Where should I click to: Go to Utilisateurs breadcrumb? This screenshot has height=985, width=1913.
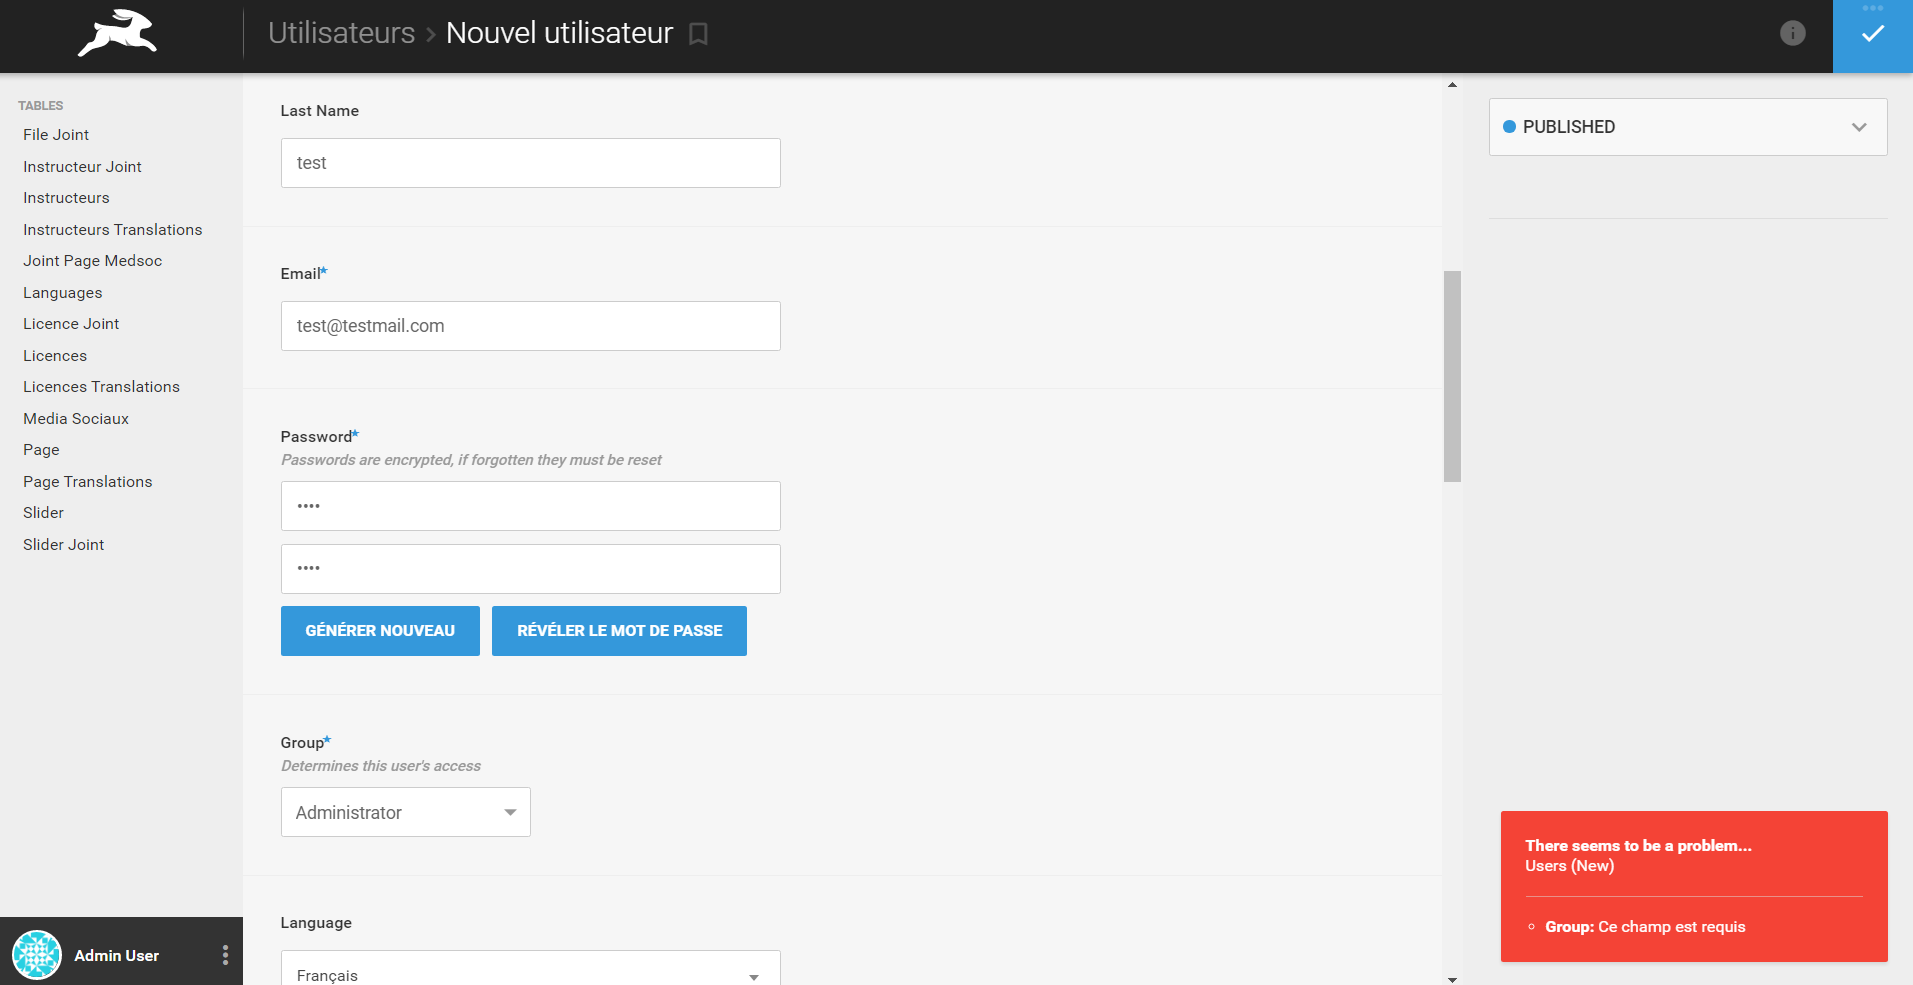pos(341,33)
